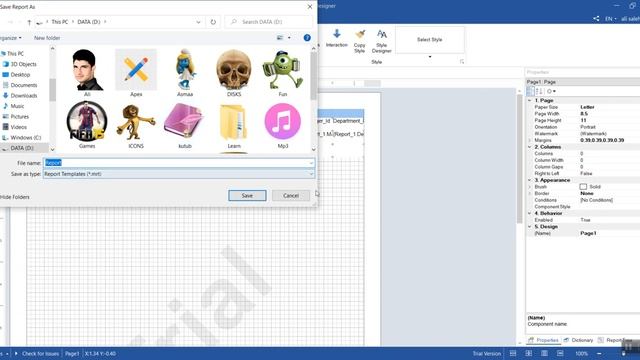Collapse the 5. Design property group
Viewport: 640px width, 360px height.
pos(529,227)
